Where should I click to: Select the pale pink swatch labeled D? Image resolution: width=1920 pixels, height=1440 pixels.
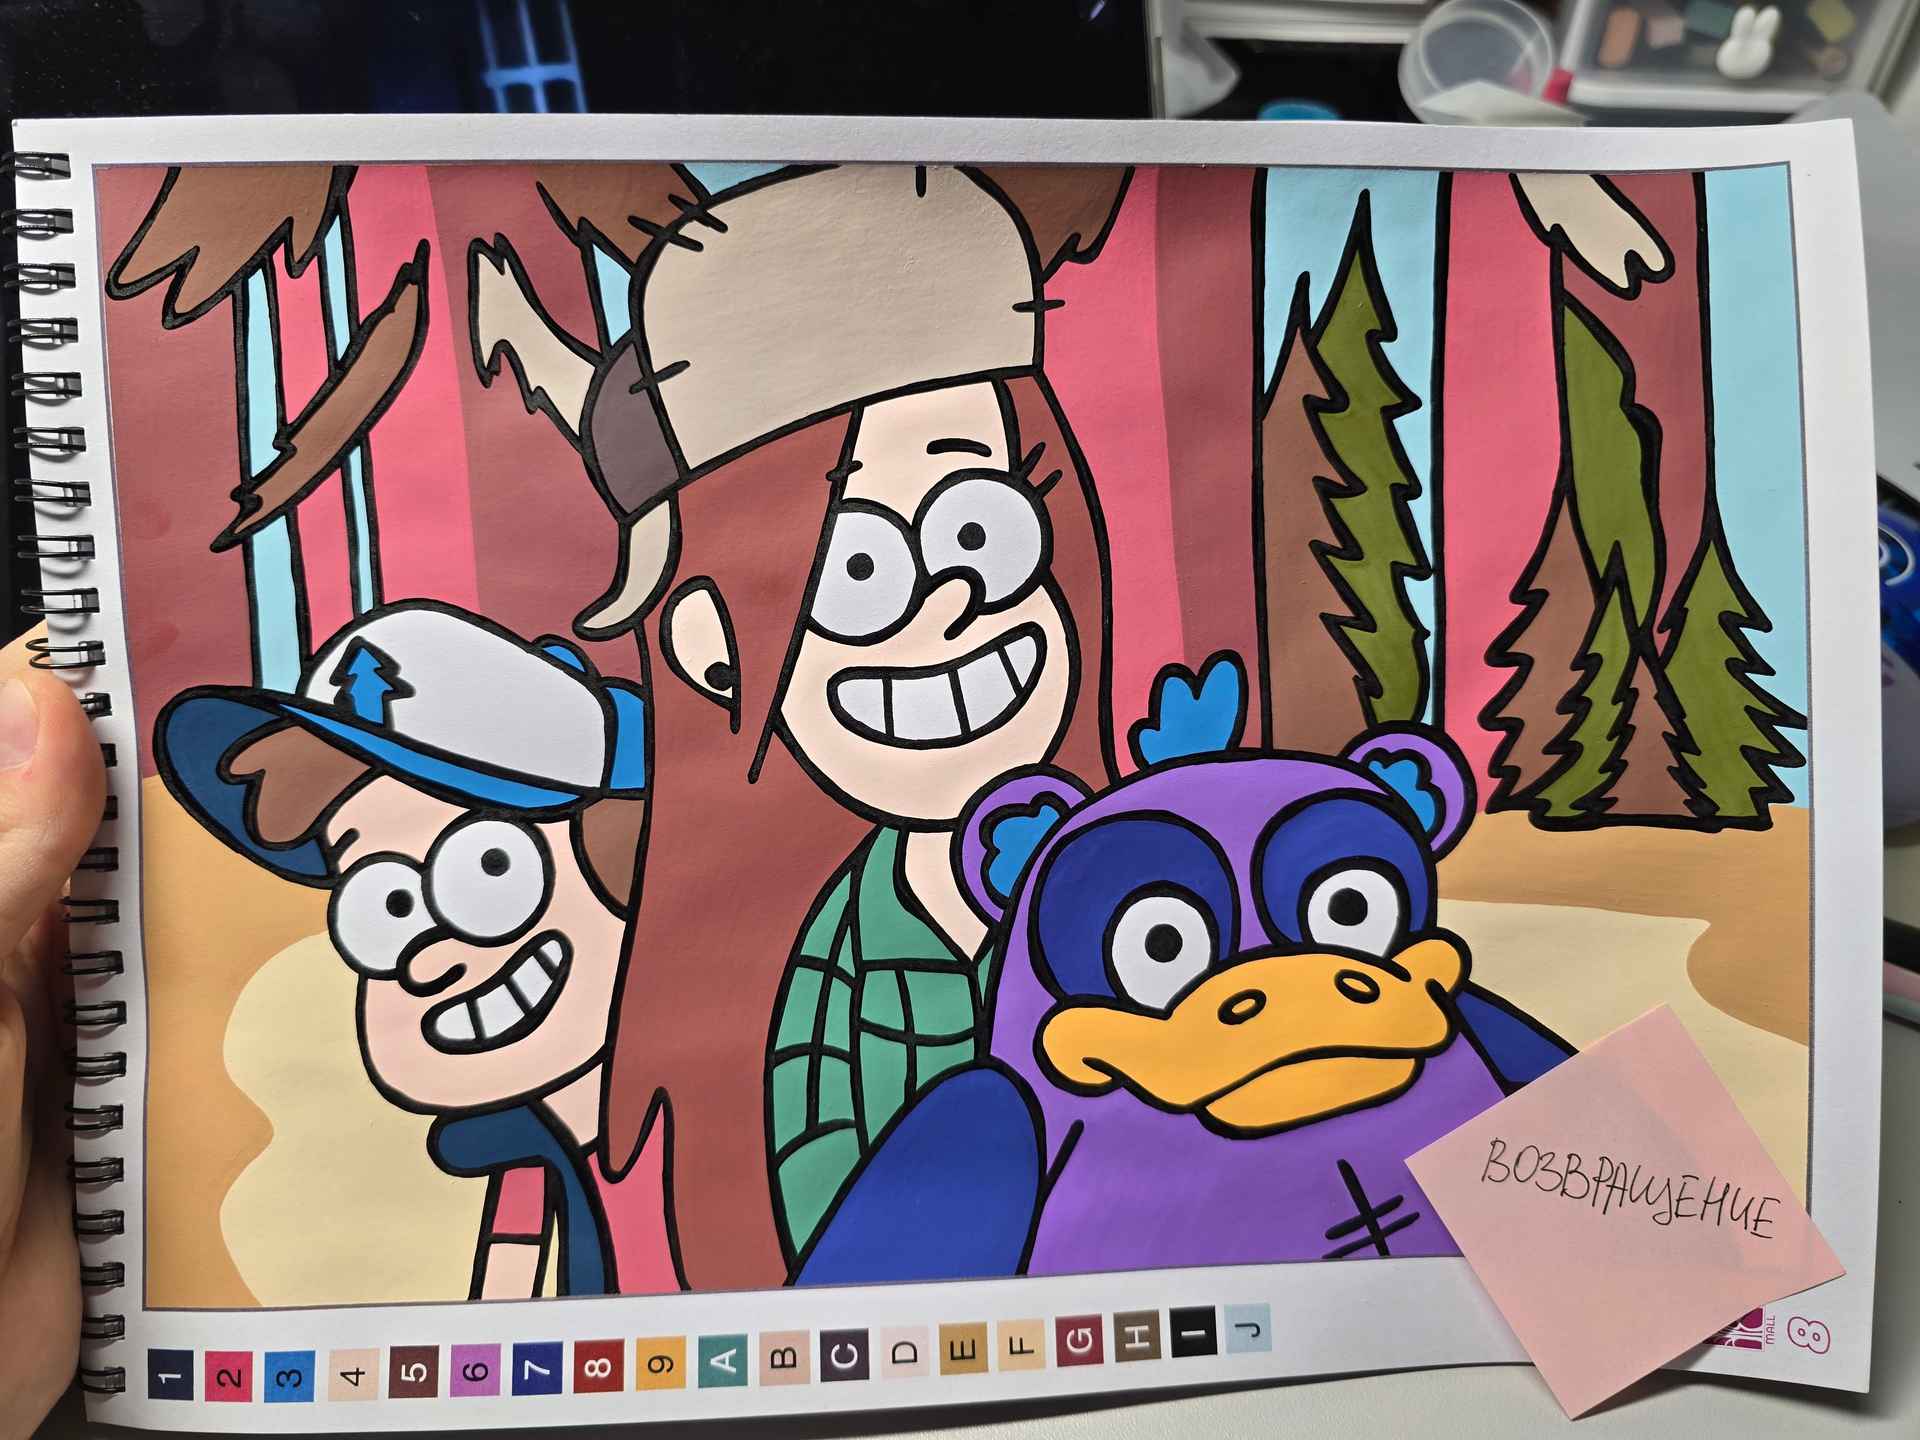904,1351
